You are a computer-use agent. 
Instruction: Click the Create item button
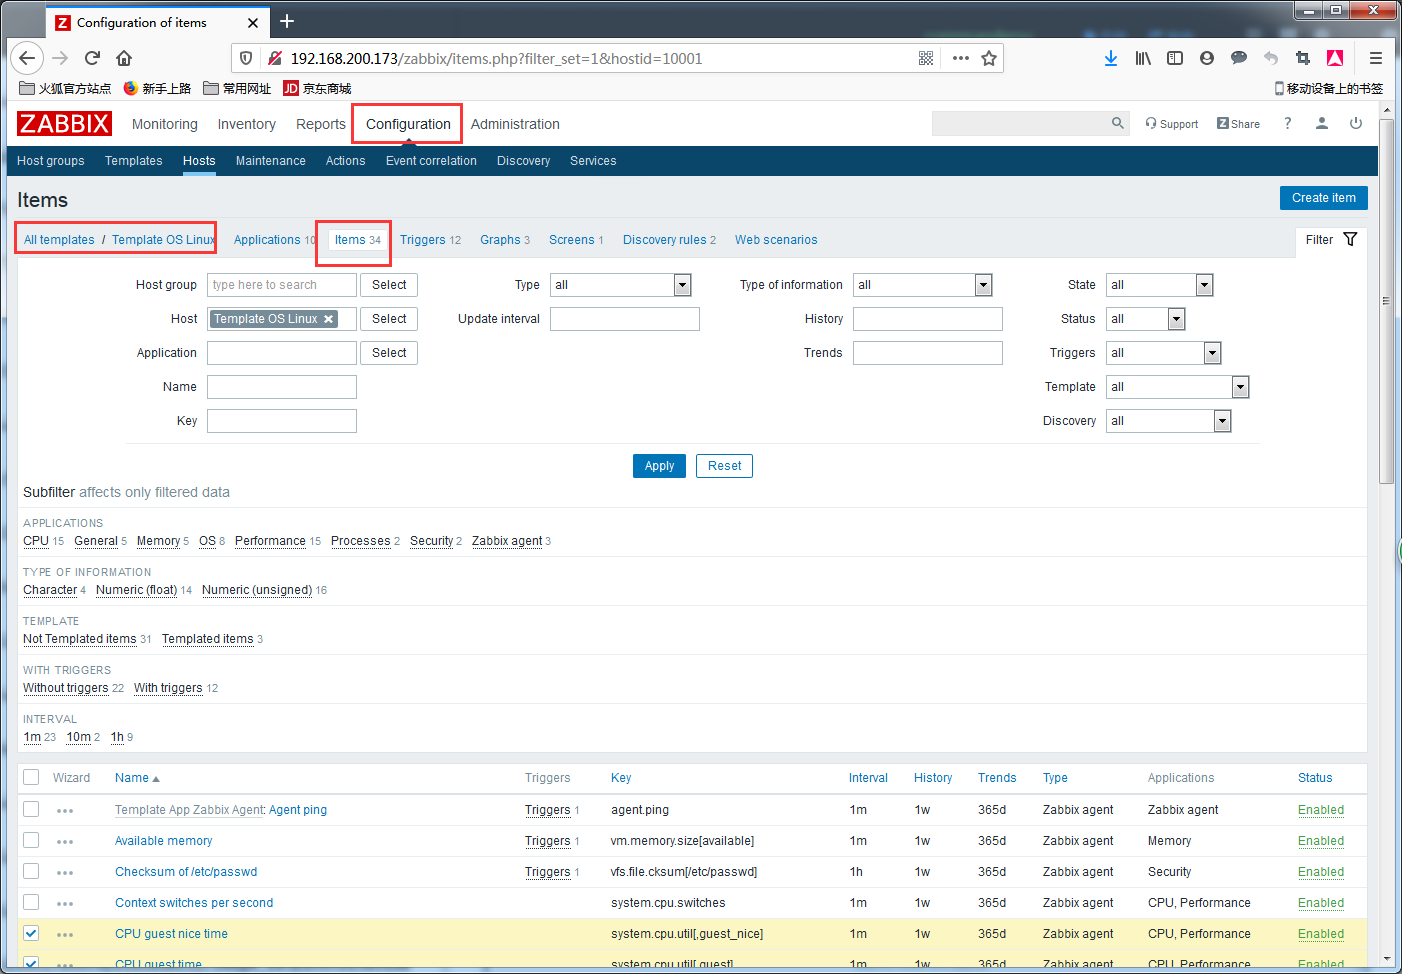1324,198
